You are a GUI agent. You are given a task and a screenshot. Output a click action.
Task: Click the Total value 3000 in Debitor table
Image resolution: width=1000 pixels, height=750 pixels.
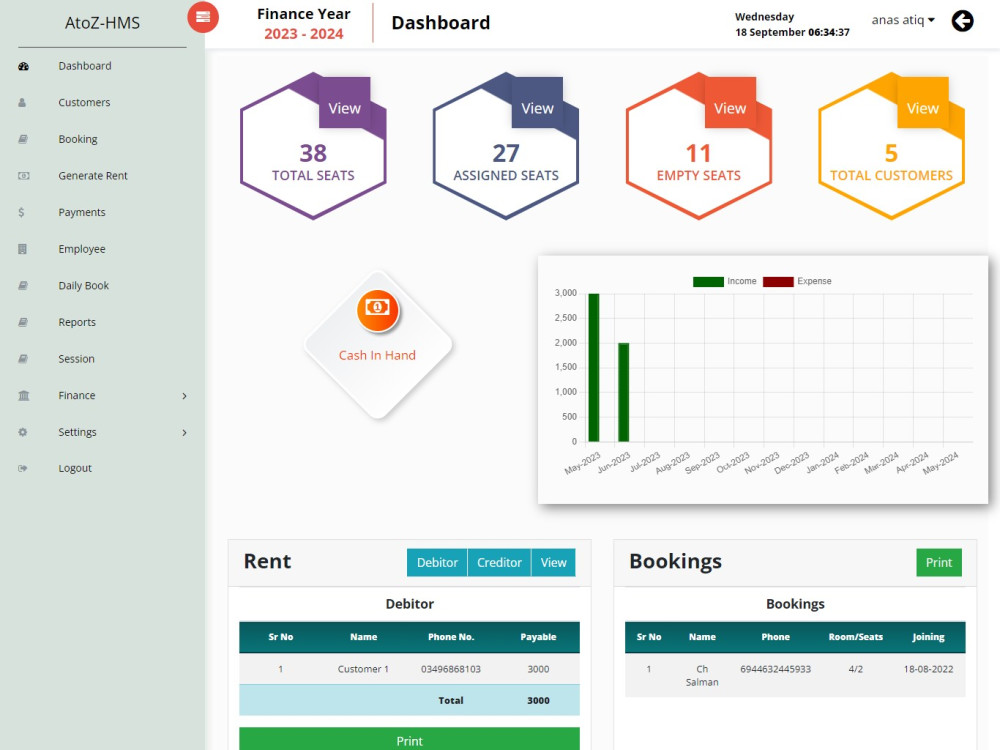[x=538, y=700]
